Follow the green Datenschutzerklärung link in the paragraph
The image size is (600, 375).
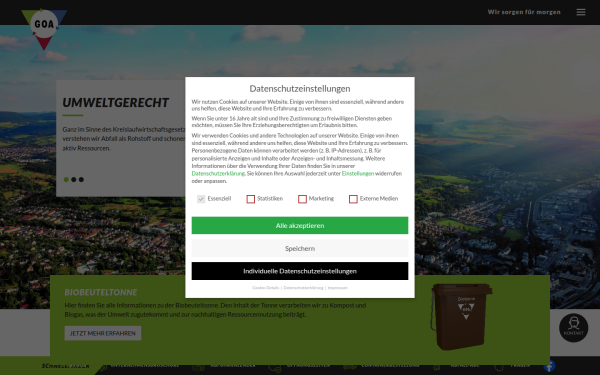click(x=218, y=173)
